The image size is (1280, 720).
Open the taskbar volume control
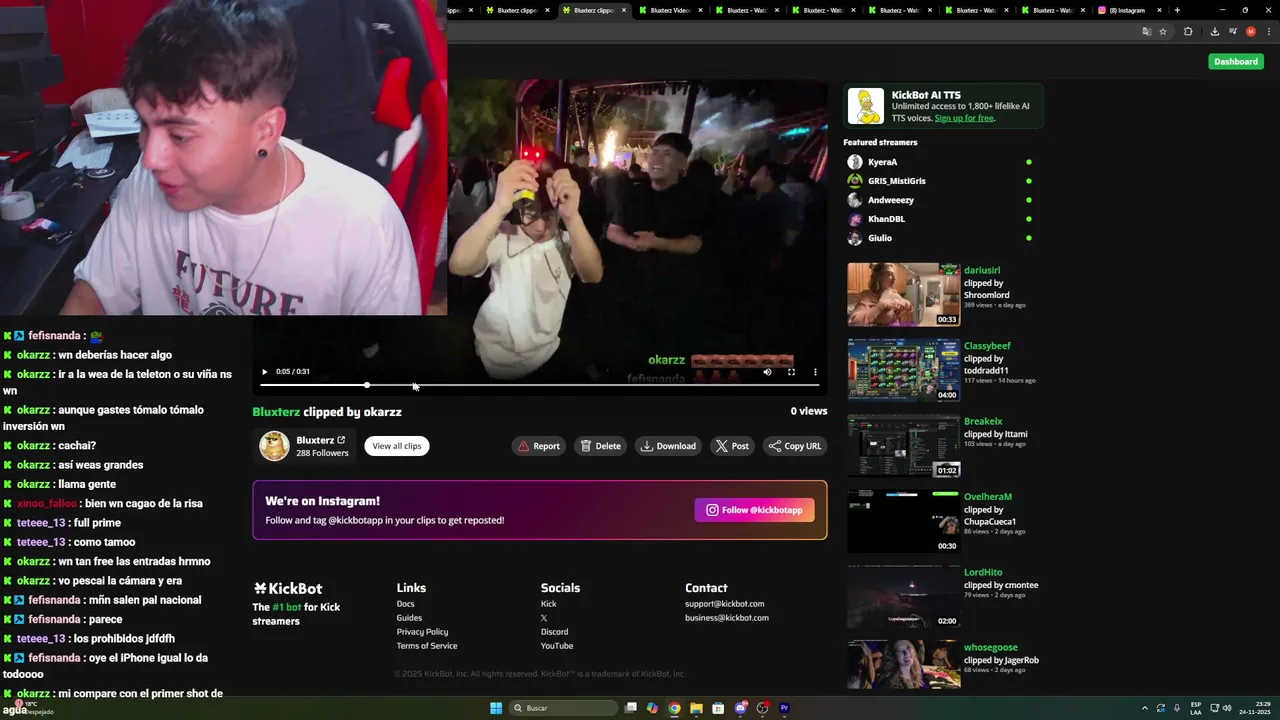(x=1227, y=708)
